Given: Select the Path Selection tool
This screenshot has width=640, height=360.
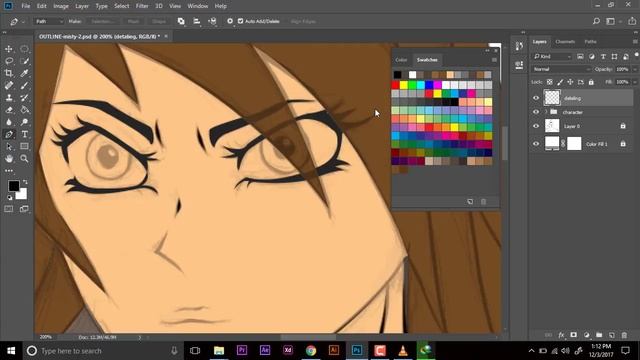Looking at the screenshot, I should click(x=9, y=147).
